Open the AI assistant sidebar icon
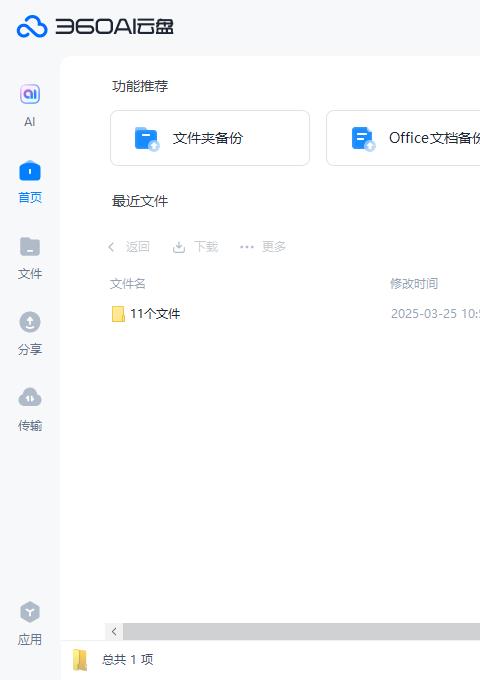 click(30, 94)
